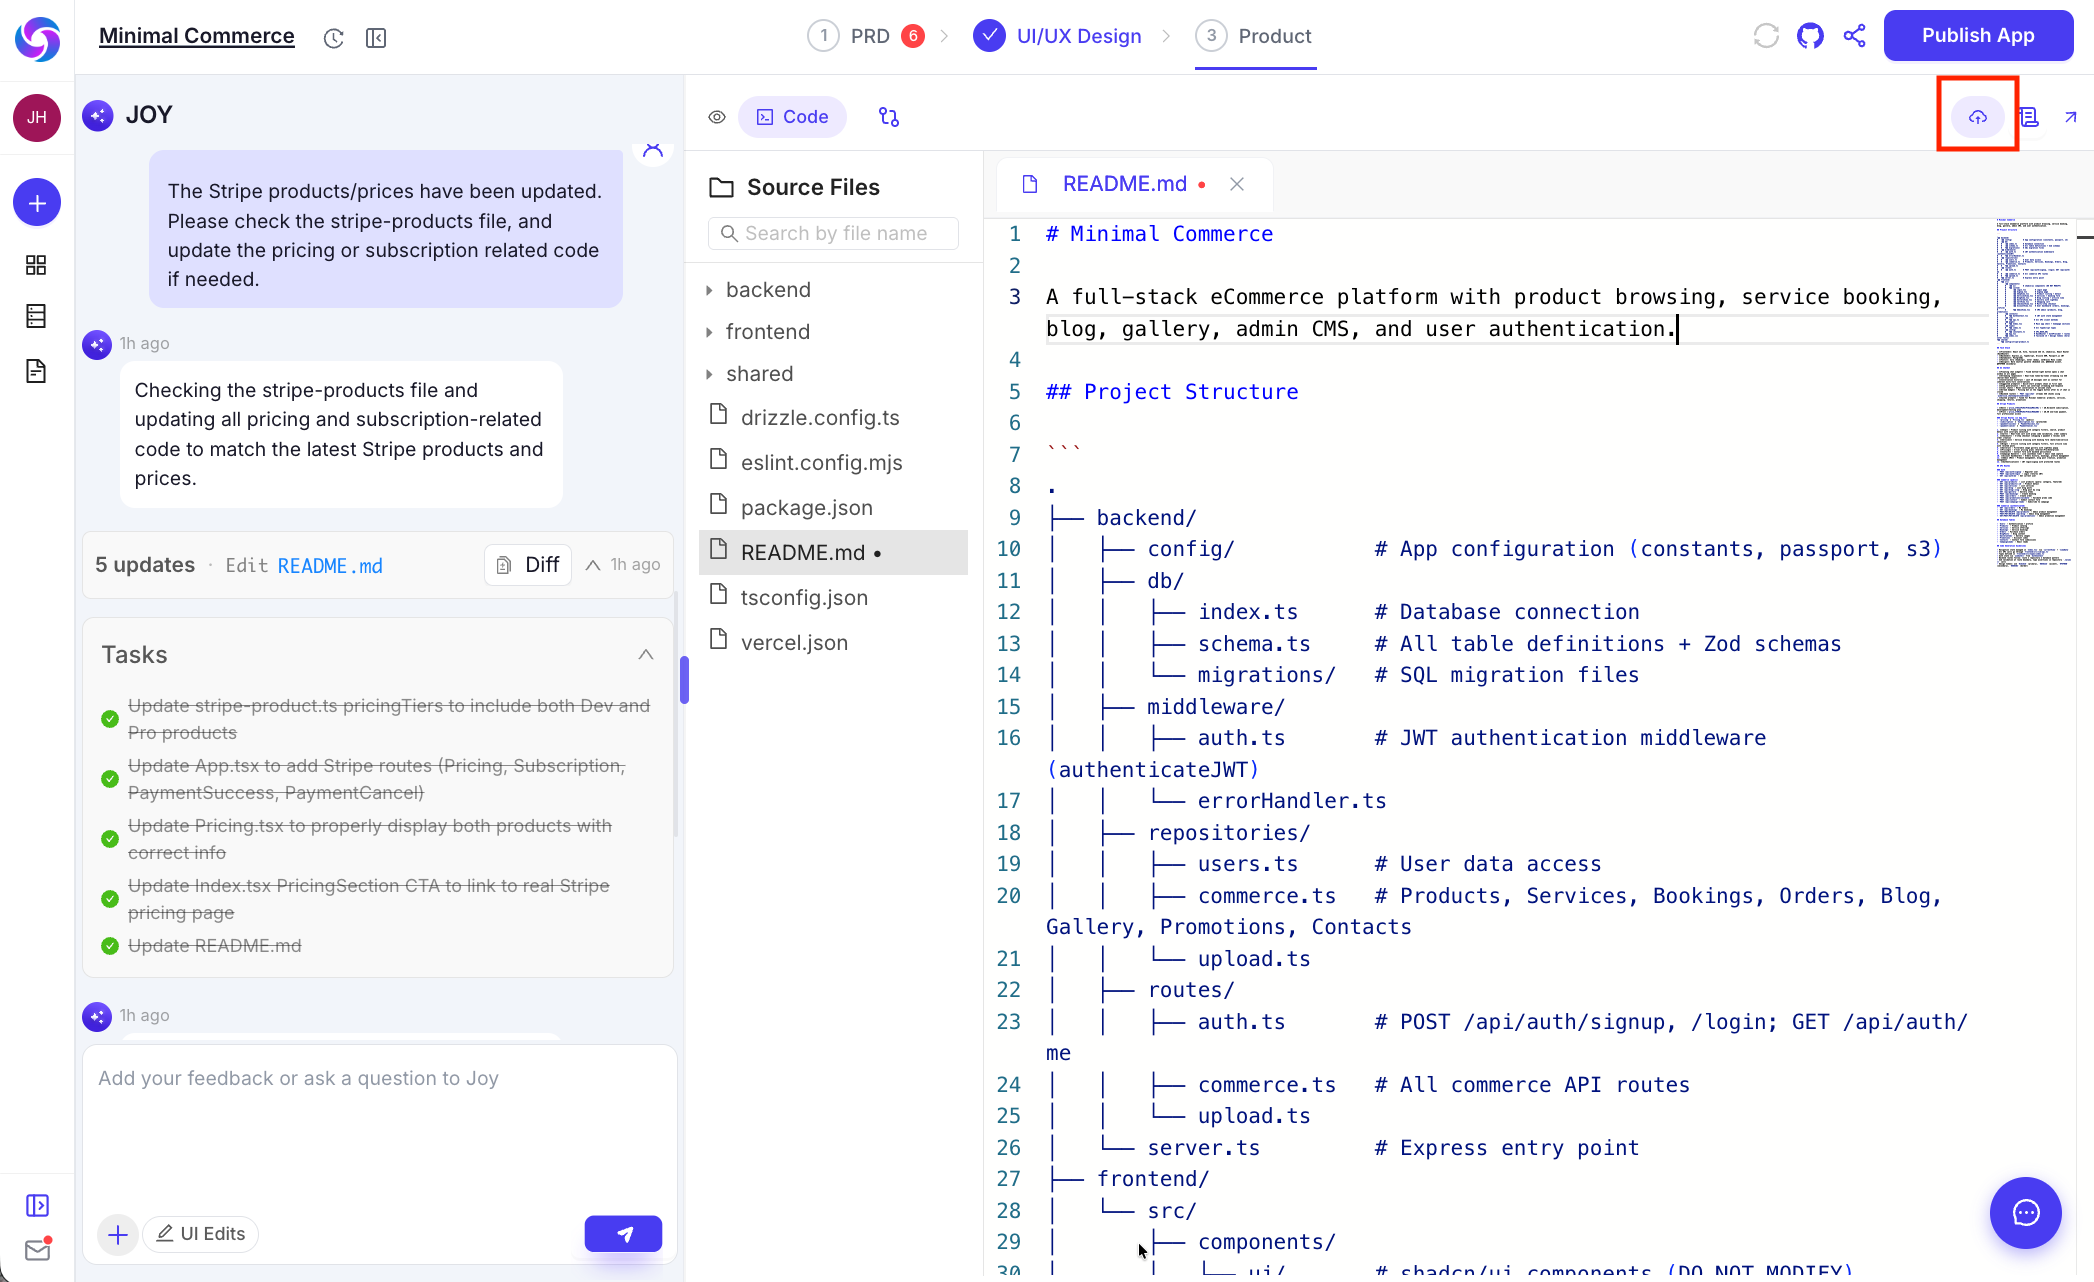
Task: Go to PRD step
Action: click(x=866, y=36)
